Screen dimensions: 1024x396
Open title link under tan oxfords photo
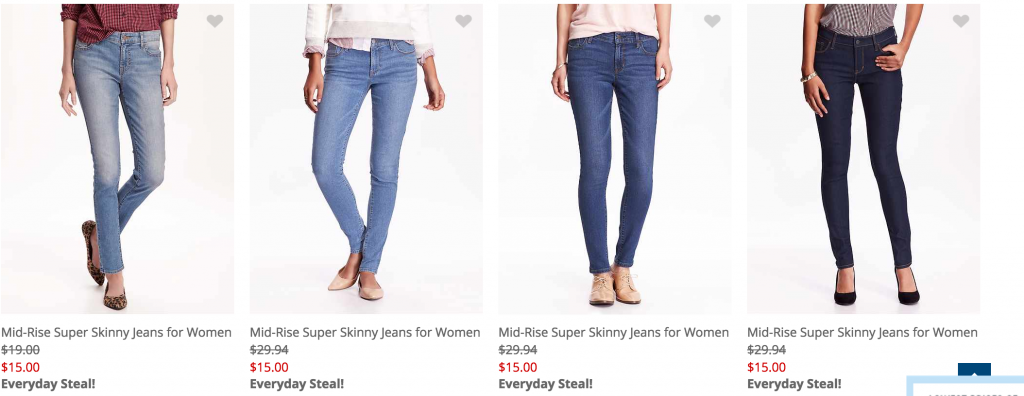coord(614,333)
